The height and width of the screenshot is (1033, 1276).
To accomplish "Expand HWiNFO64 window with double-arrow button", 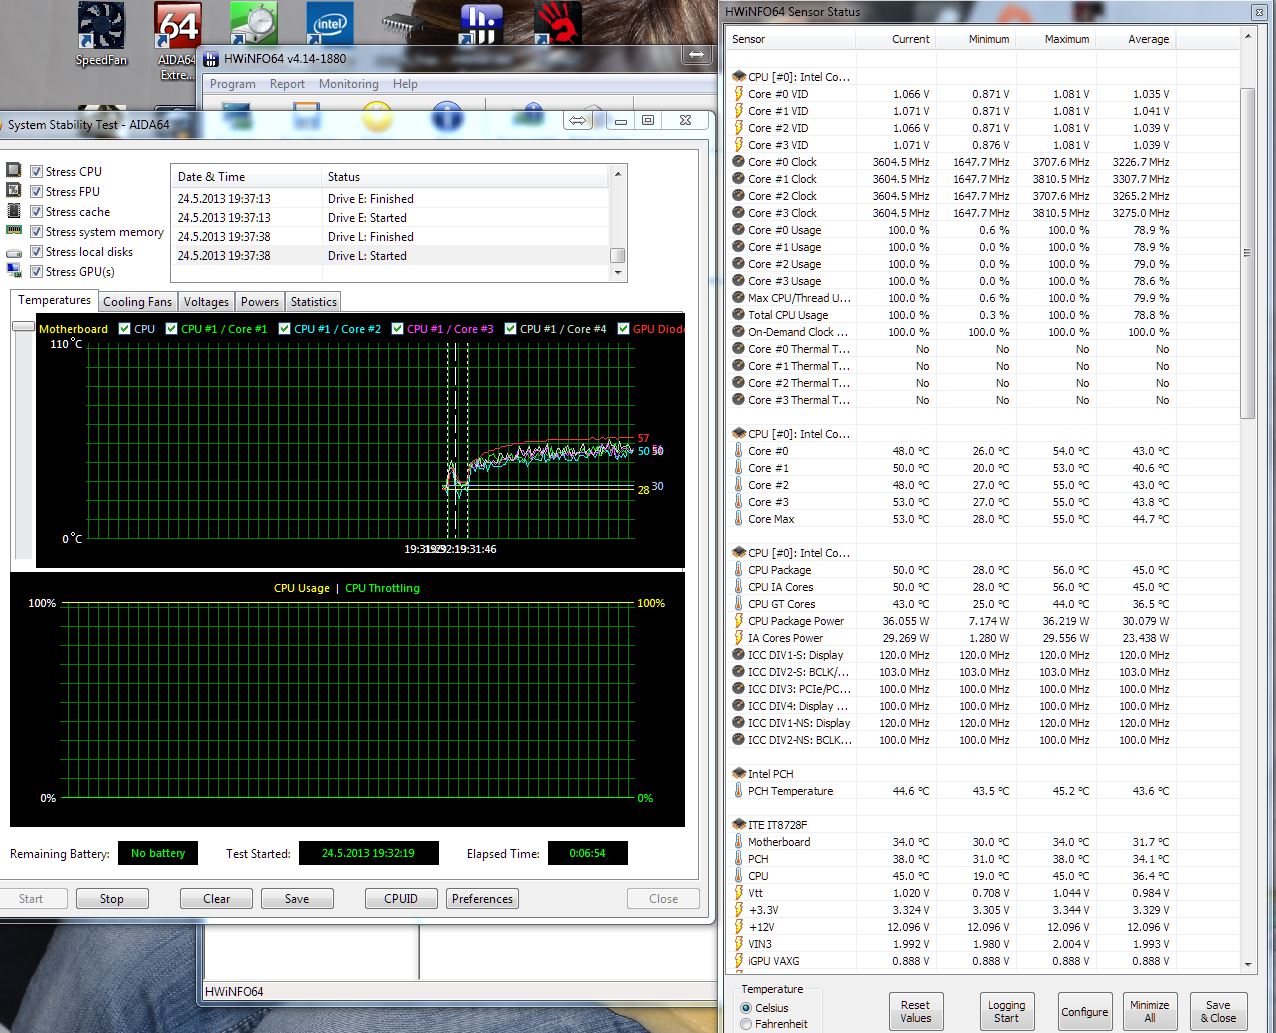I will pos(696,55).
